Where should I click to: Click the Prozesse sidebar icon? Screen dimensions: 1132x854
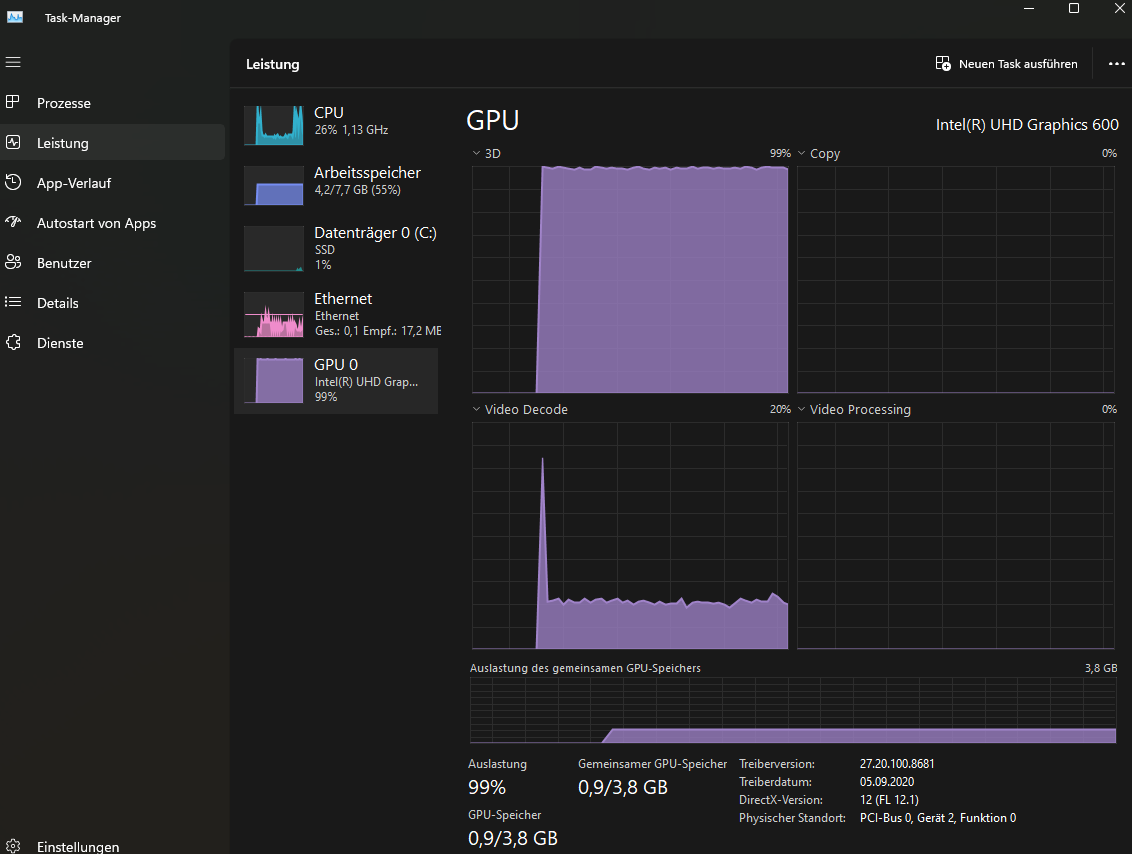point(13,103)
